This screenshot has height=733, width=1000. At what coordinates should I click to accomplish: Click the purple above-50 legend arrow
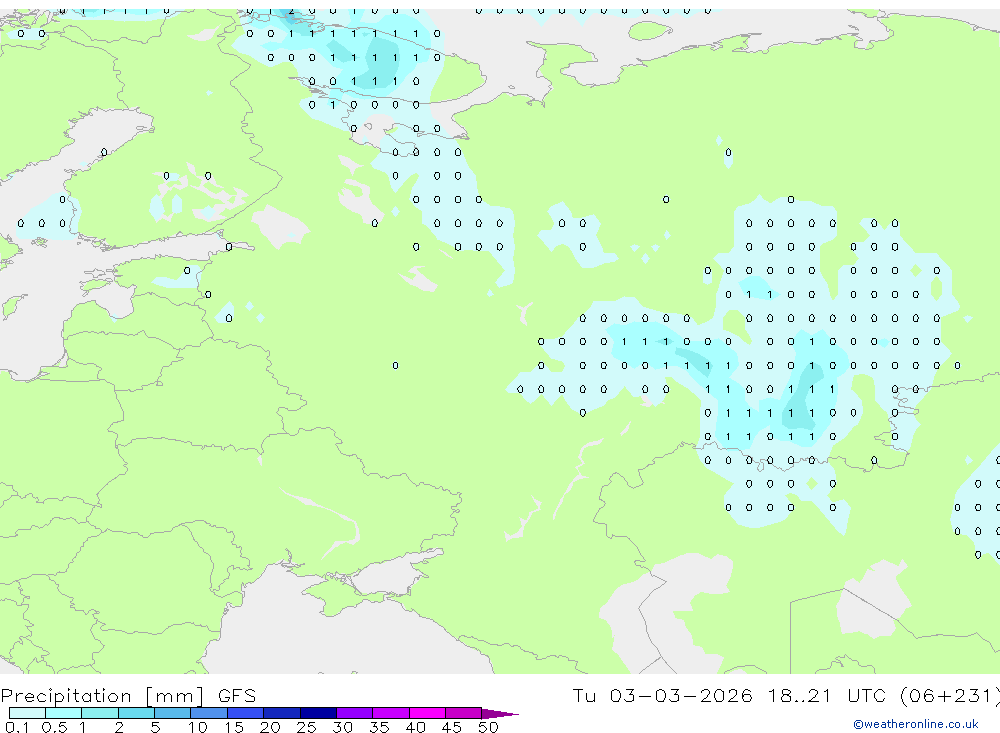pyautogui.click(x=499, y=713)
